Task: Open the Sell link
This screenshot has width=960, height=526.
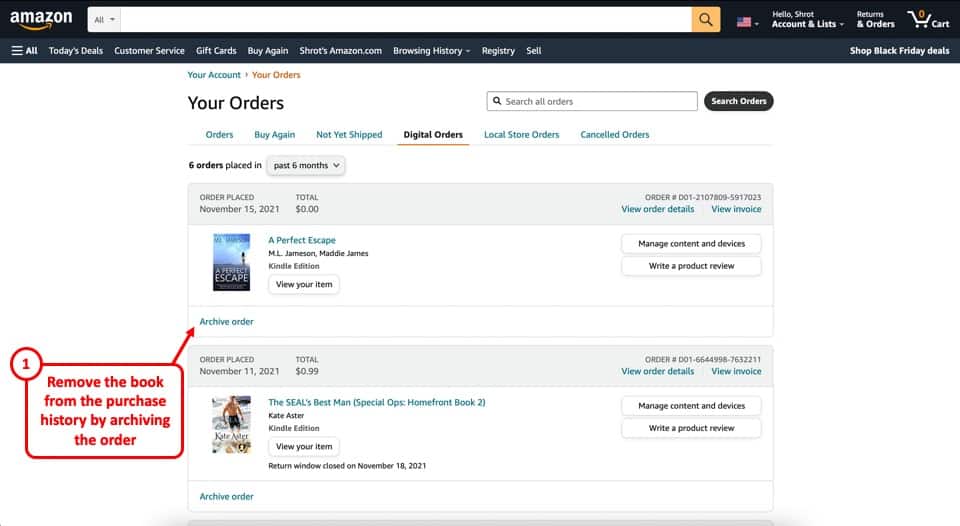Action: [x=533, y=51]
